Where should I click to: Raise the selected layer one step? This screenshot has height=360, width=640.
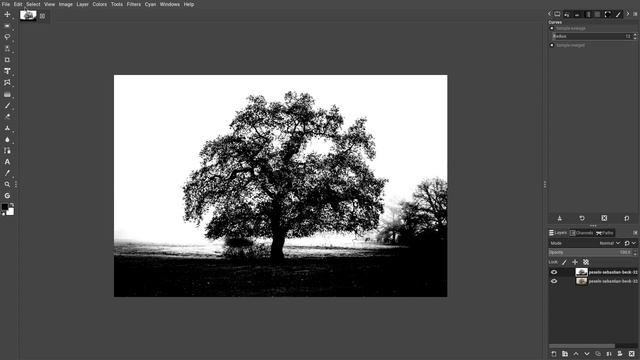[576, 354]
